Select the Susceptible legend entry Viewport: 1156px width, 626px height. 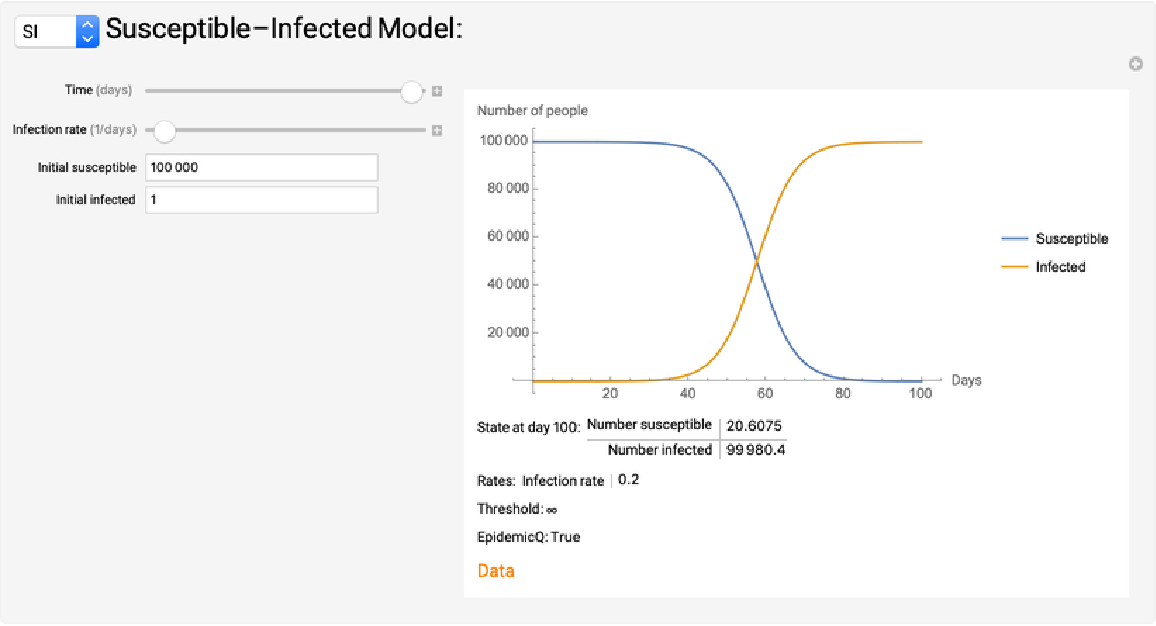[1071, 239]
